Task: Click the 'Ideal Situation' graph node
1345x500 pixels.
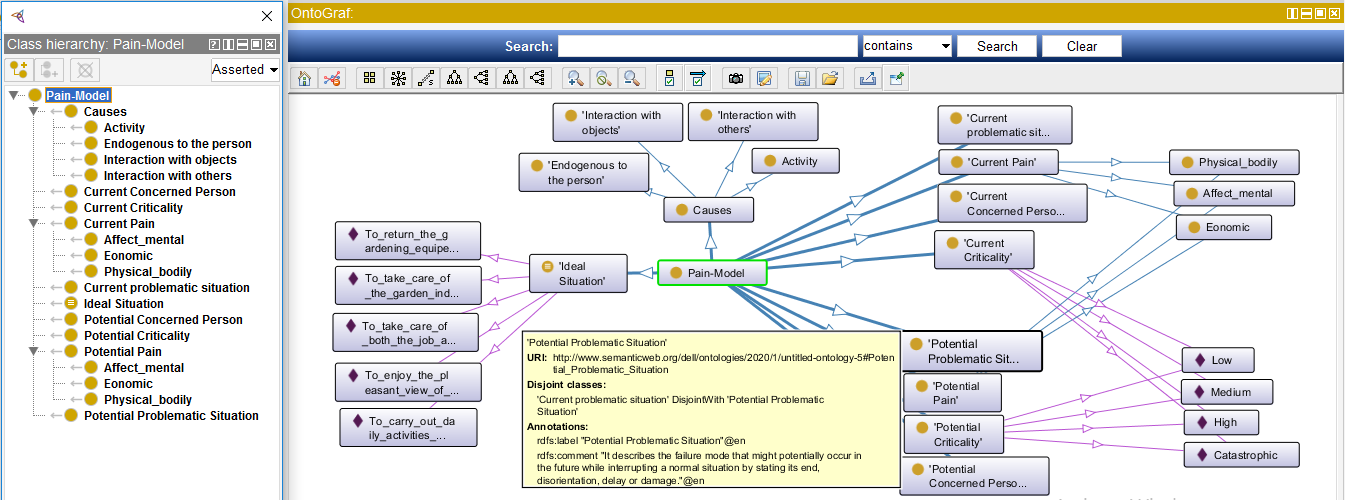Action: (578, 273)
